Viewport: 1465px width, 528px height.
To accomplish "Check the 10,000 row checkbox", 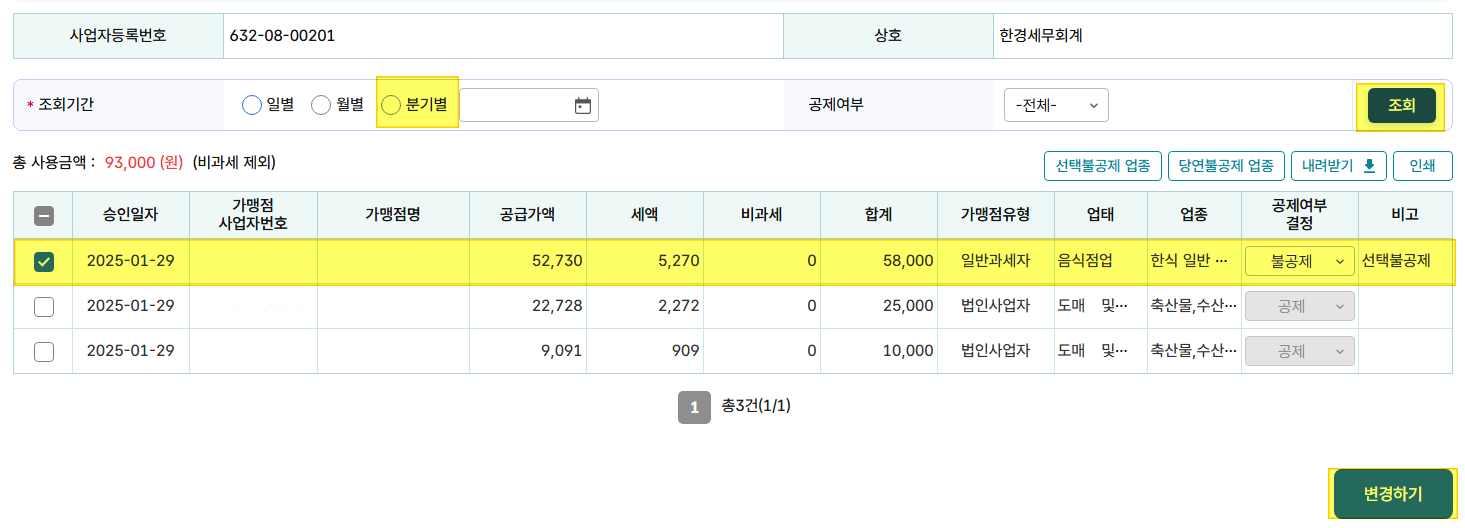I will [44, 351].
